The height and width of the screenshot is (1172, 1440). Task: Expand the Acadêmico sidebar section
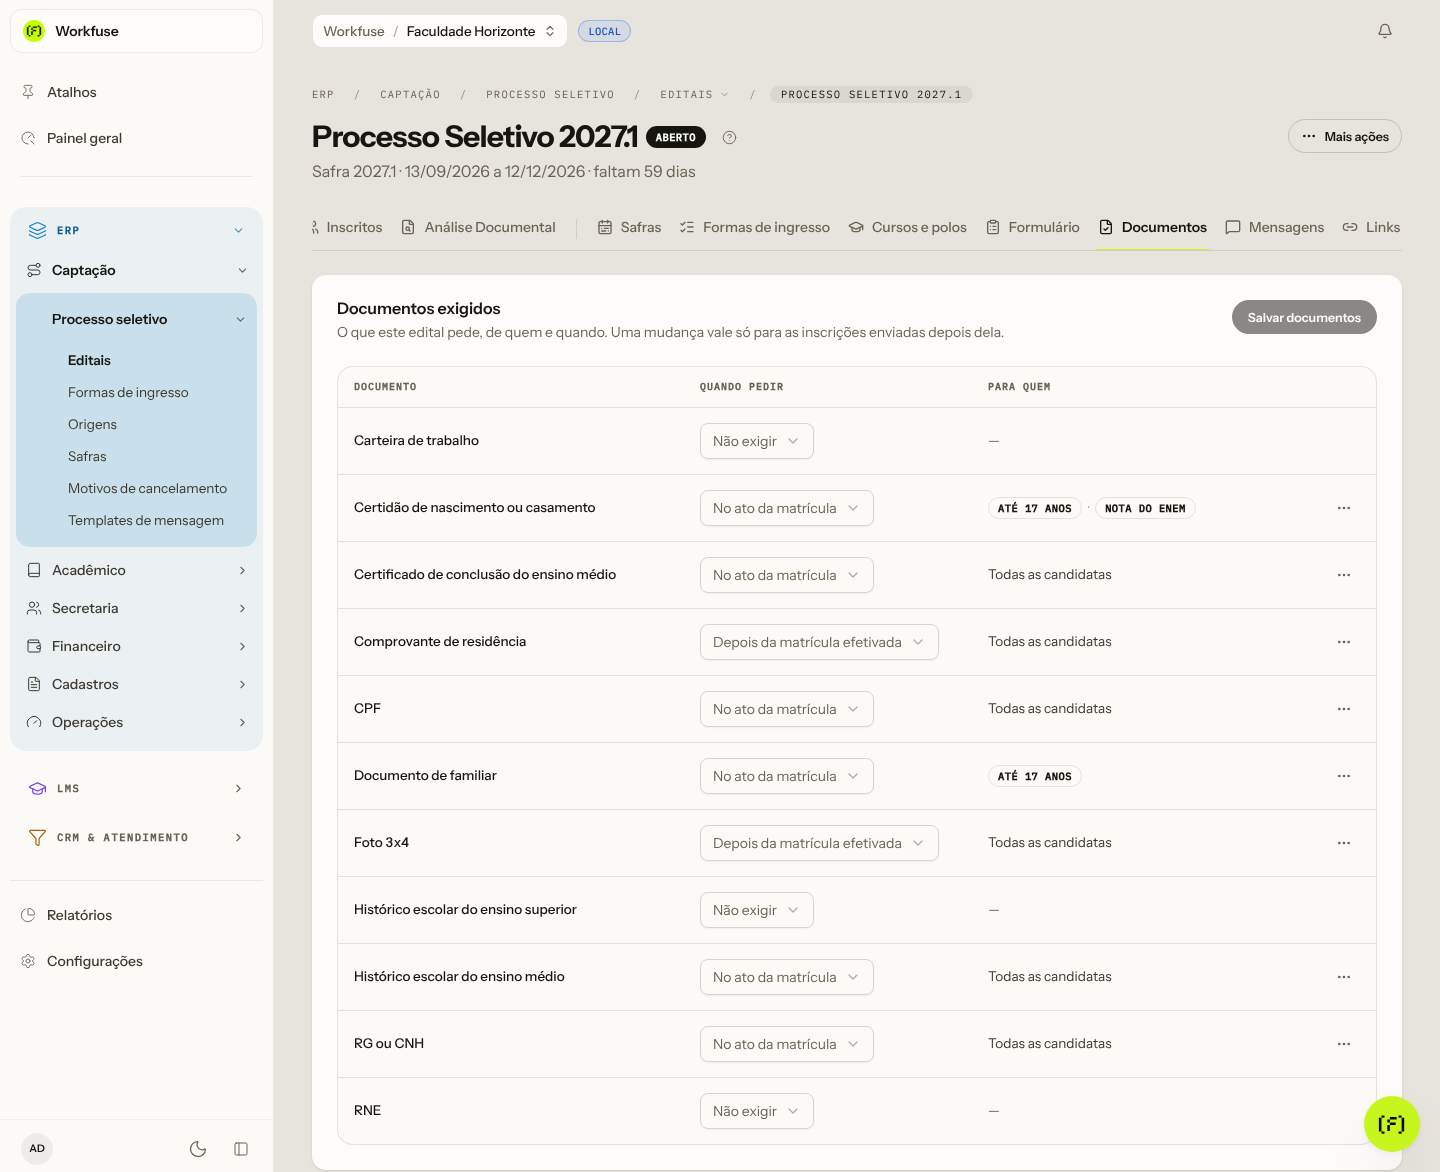pyautogui.click(x=136, y=570)
